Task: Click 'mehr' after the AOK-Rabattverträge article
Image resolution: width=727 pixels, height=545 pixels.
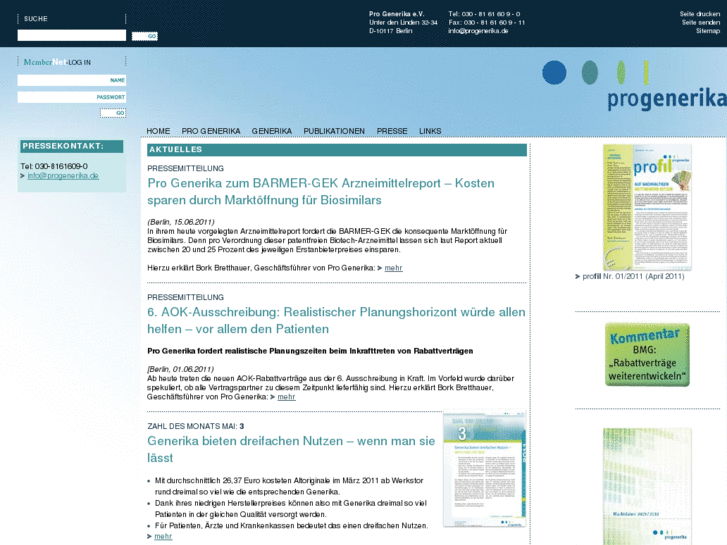Action: coord(286,397)
